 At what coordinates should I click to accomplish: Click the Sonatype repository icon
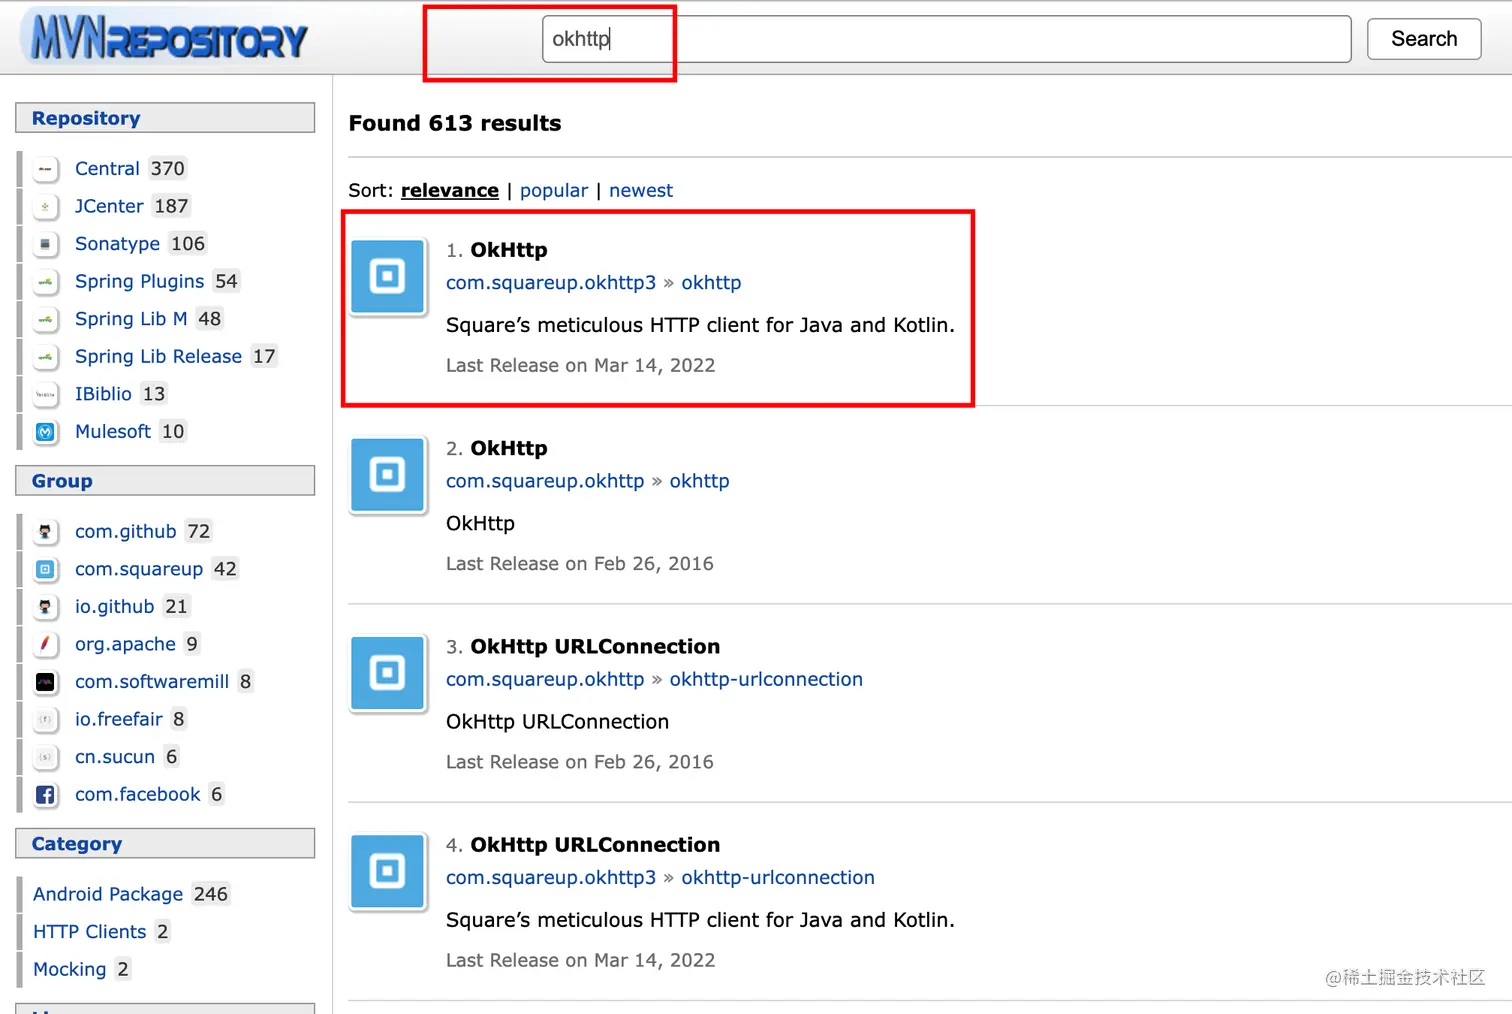45,244
